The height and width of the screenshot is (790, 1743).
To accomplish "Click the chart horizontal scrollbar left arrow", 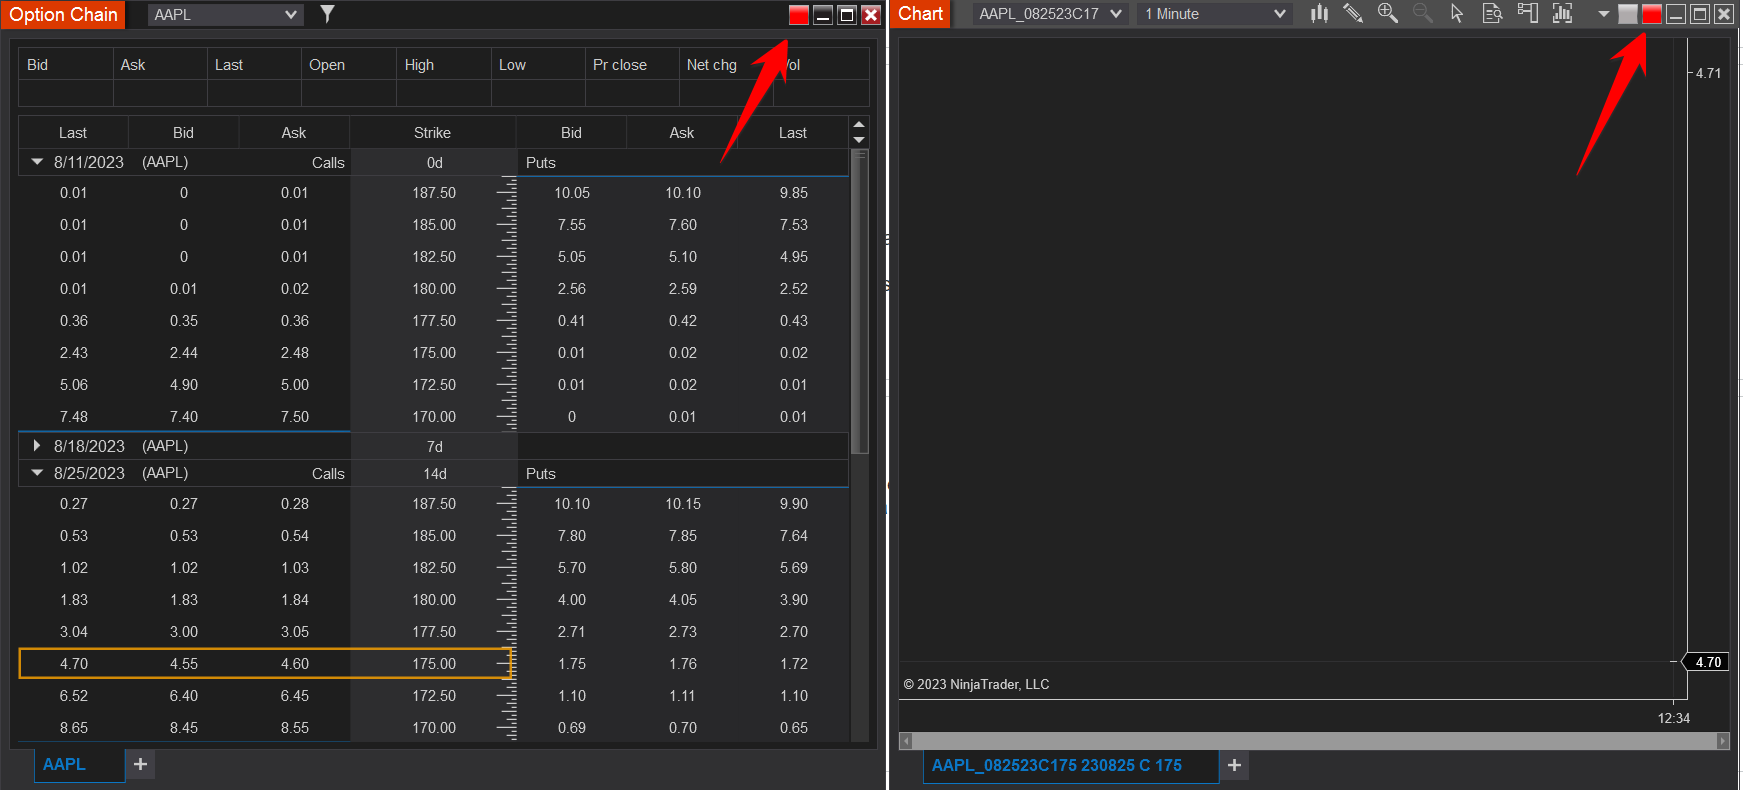I will point(905,741).
